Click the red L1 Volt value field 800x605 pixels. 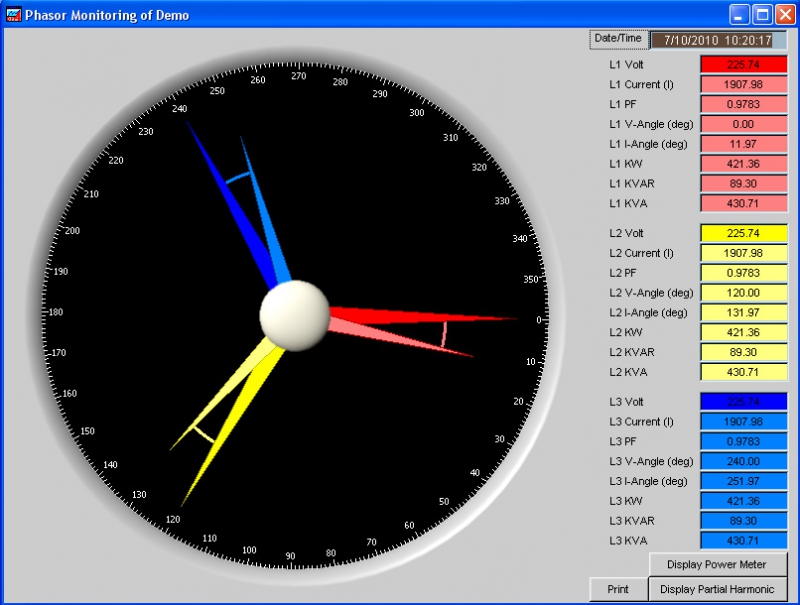(743, 64)
